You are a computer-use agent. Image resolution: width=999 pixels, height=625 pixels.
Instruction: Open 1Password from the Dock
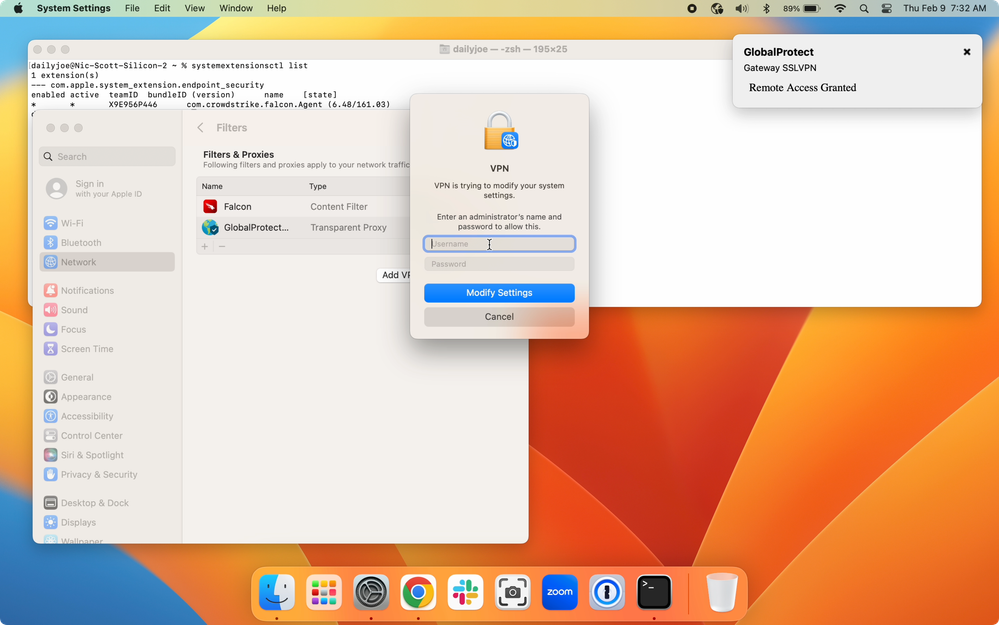(x=607, y=592)
